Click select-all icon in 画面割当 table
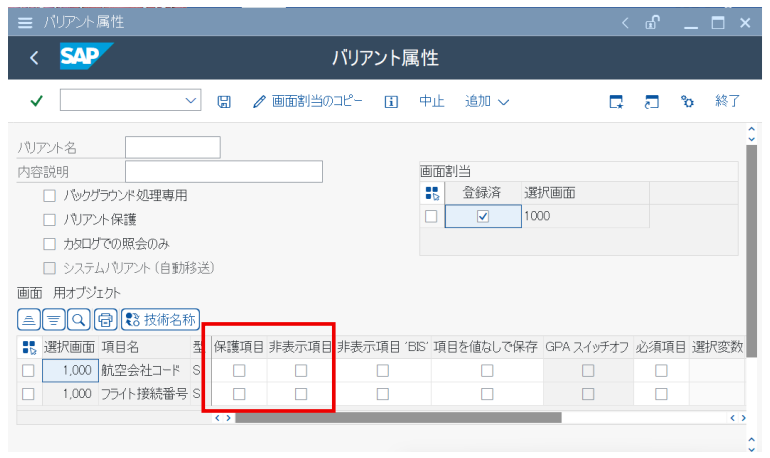This screenshot has width=770, height=458. [x=432, y=193]
